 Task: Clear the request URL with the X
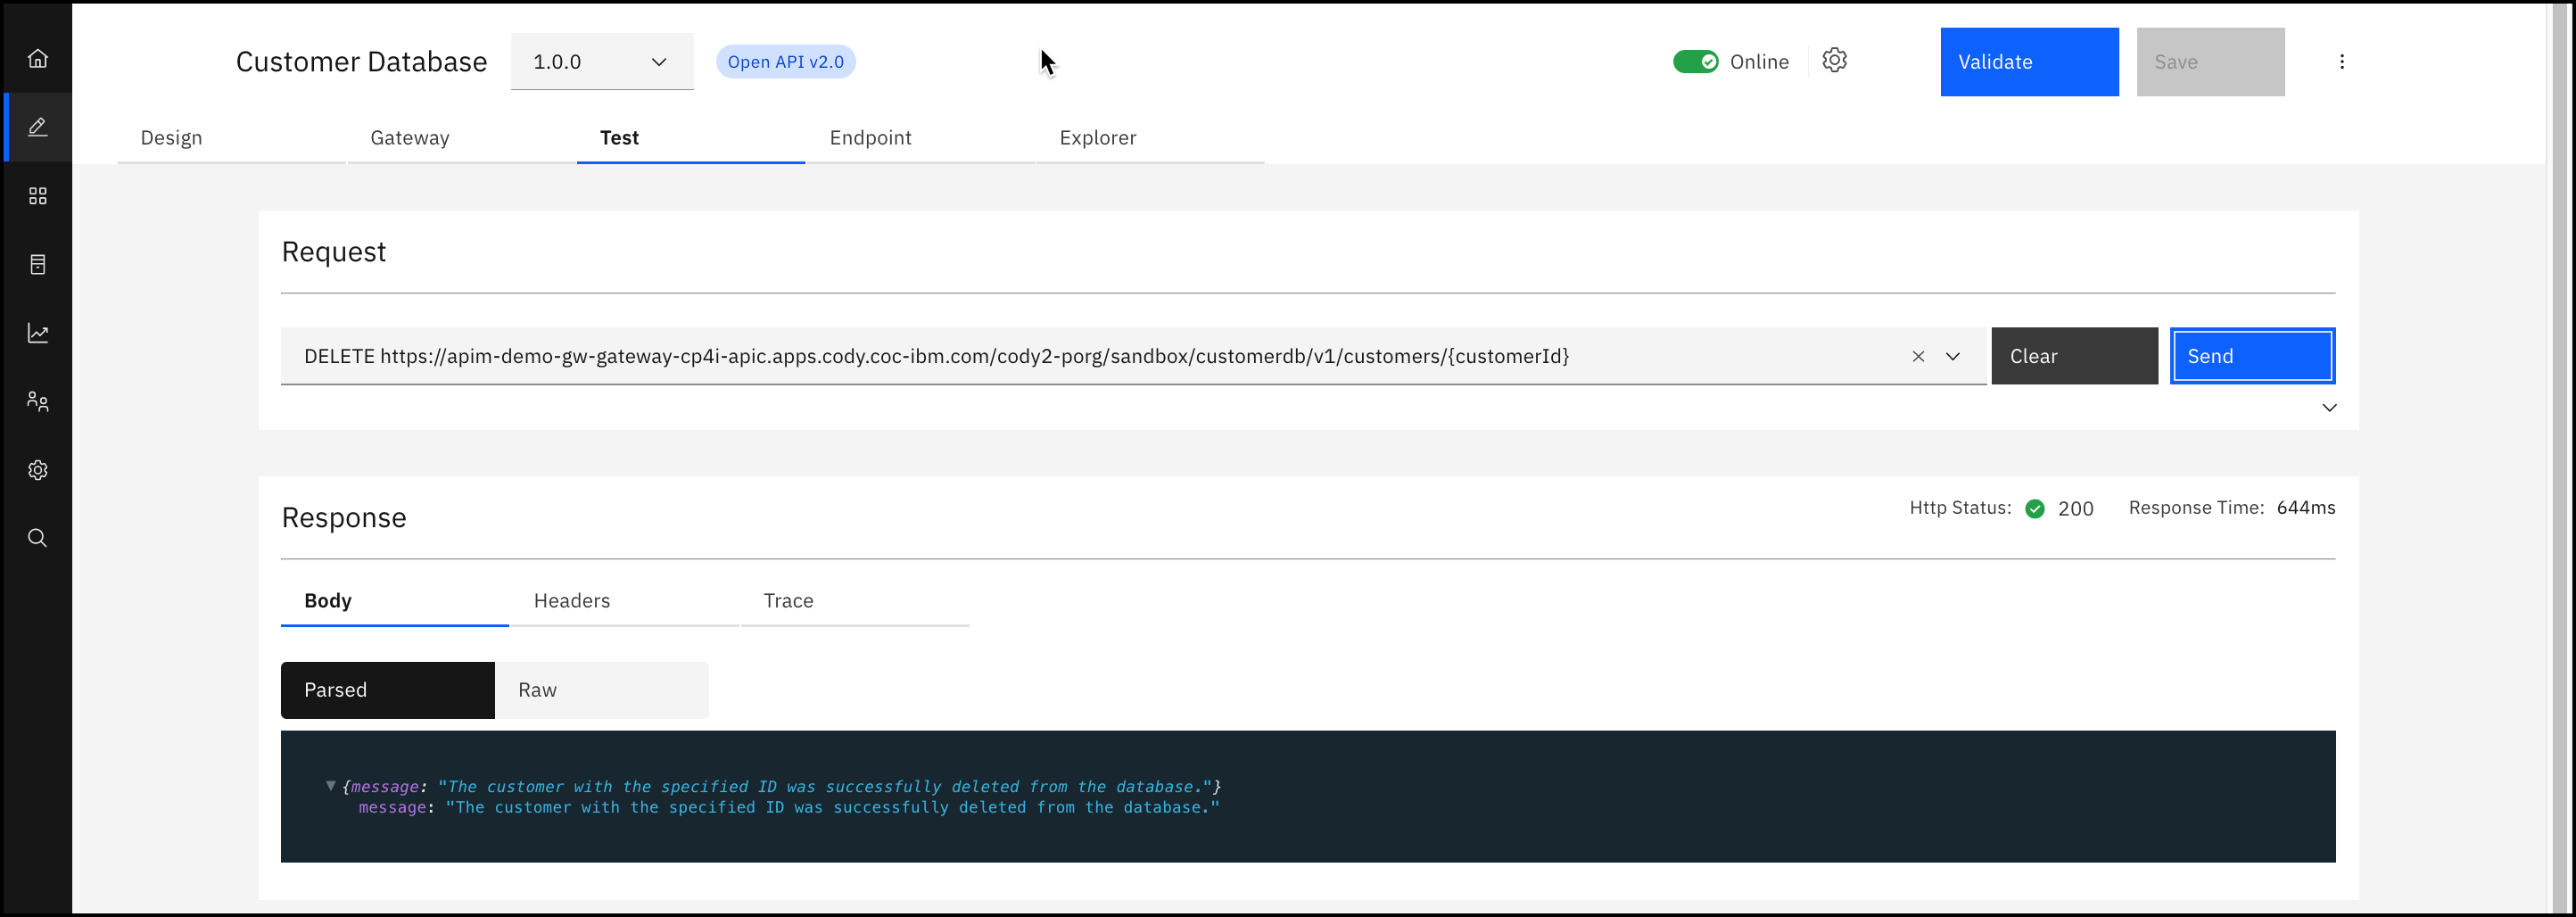pyautogui.click(x=1919, y=356)
